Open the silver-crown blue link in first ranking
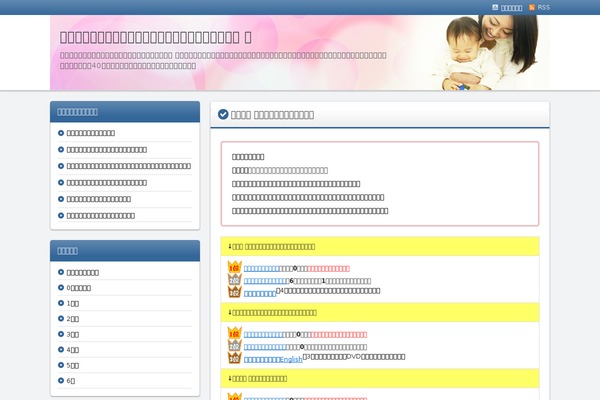 coord(266,281)
